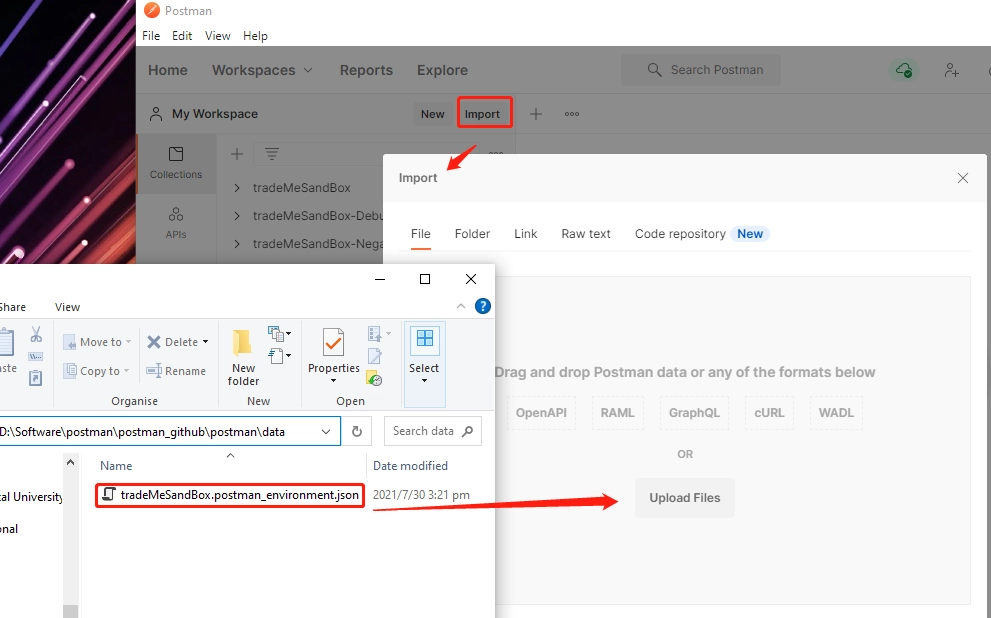Open the View ribbon tab in Explorer
Screen dimensions: 991x618
pyautogui.click(x=67, y=307)
